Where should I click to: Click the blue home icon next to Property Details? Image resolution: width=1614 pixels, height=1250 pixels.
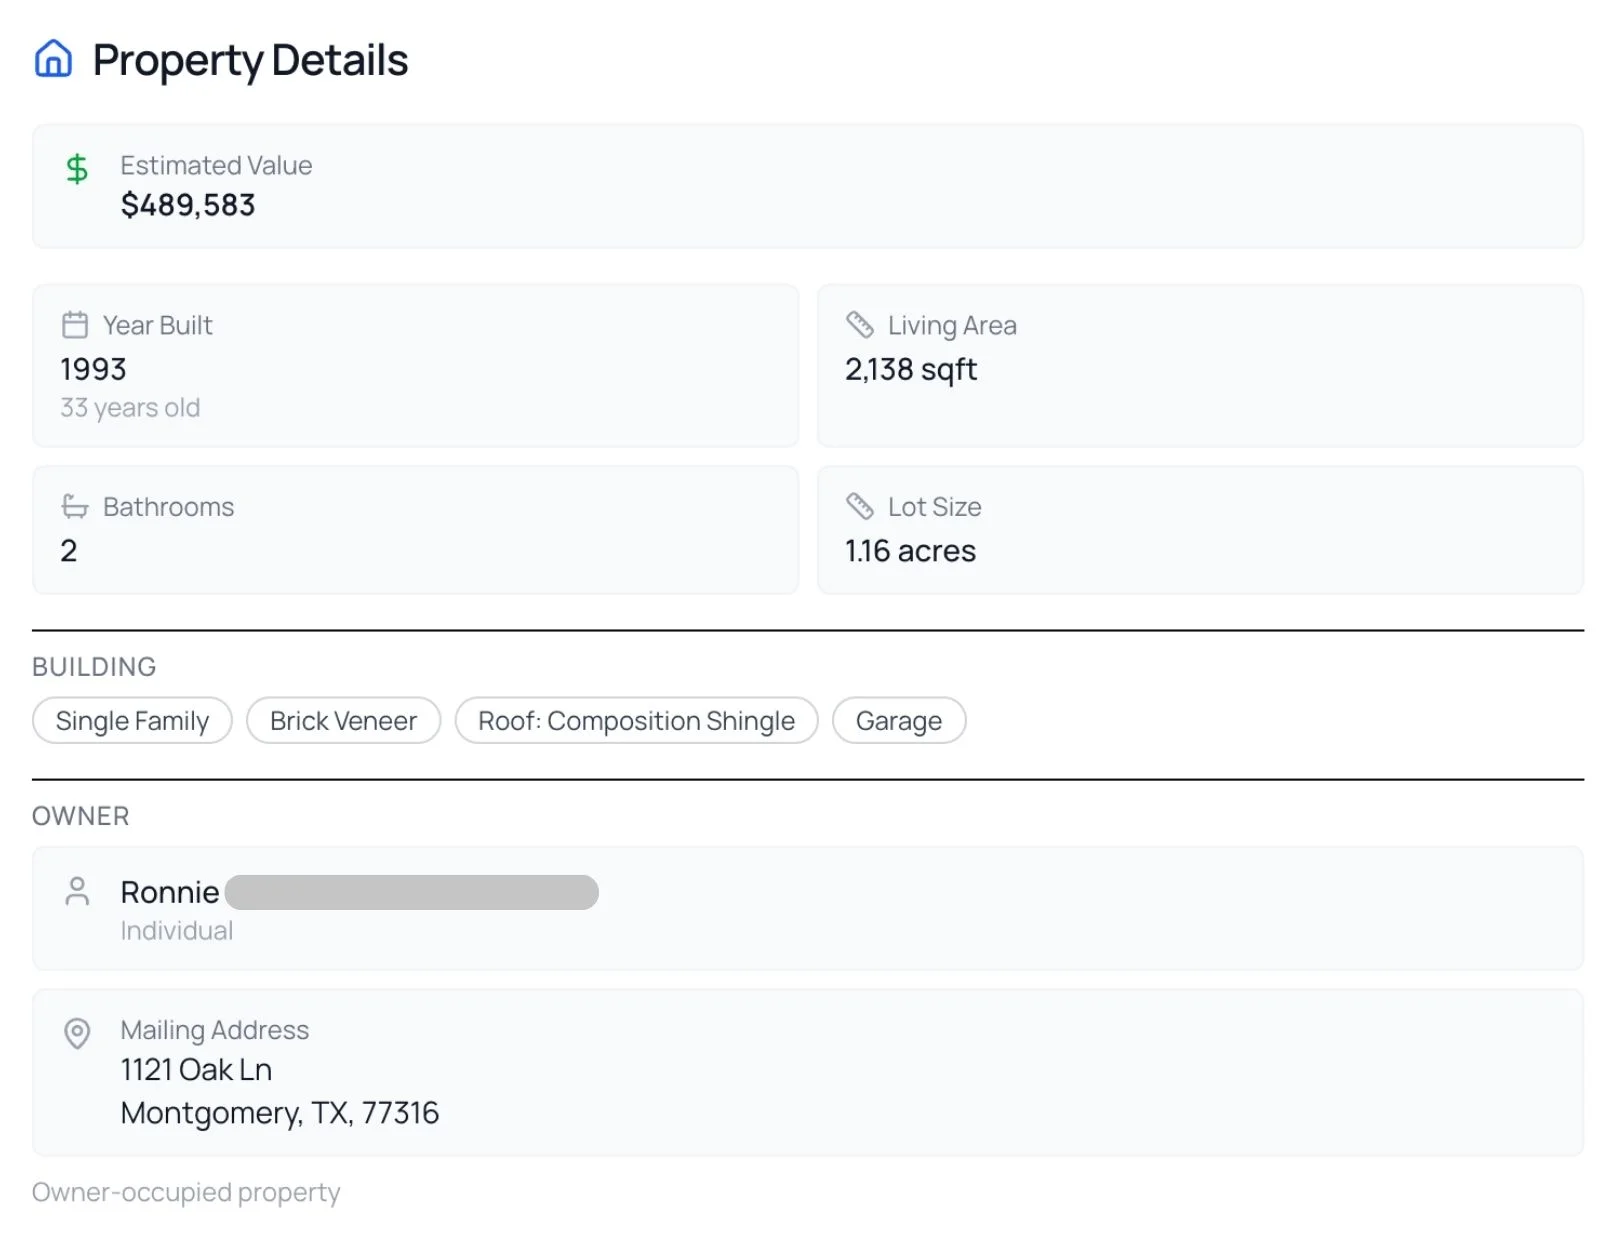[x=54, y=59]
